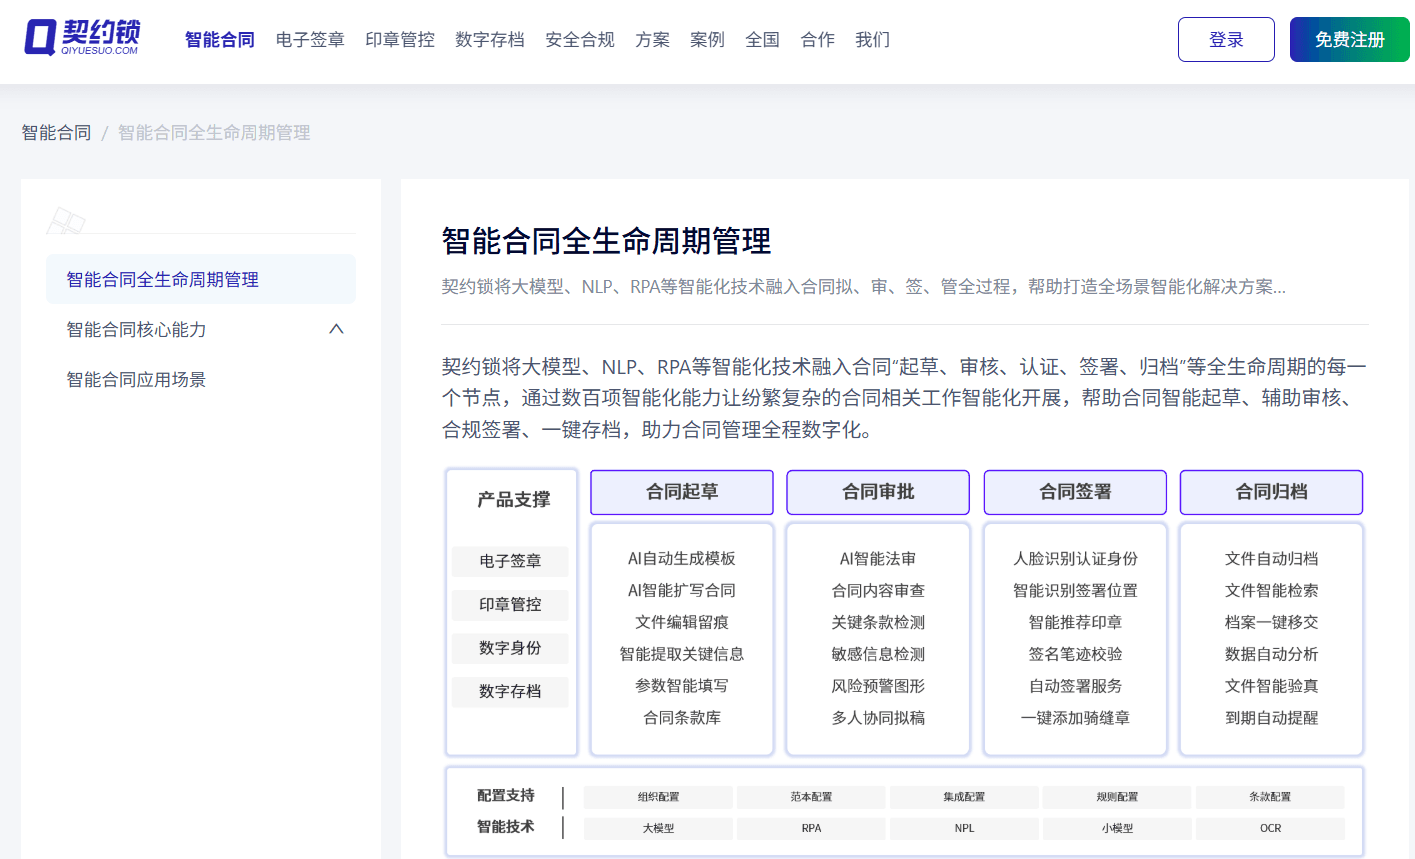
Task: Click the 合同审批 header box
Action: pyautogui.click(x=878, y=492)
